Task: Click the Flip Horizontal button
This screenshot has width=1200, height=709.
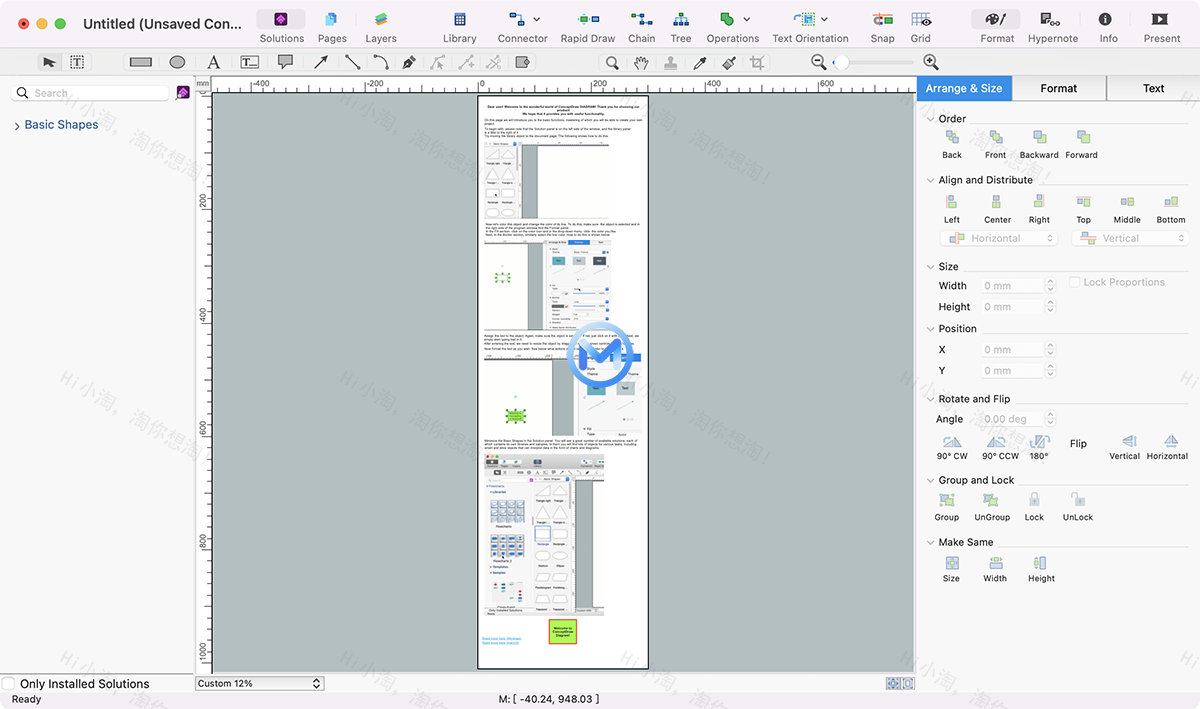Action: pyautogui.click(x=1167, y=443)
